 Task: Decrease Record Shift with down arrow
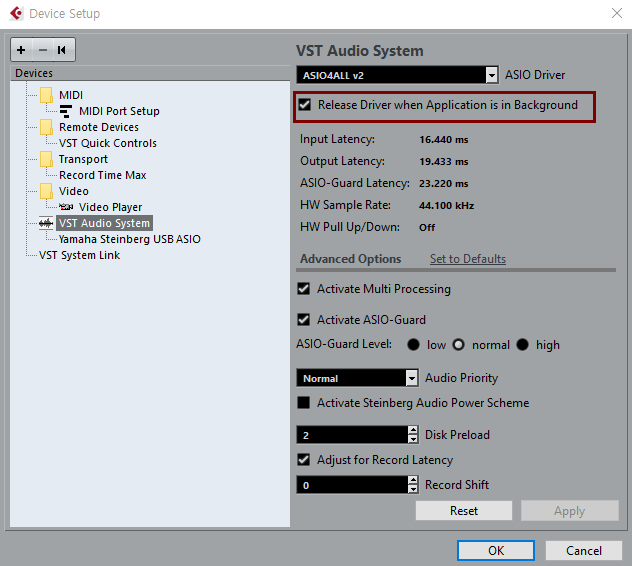pyautogui.click(x=413, y=489)
